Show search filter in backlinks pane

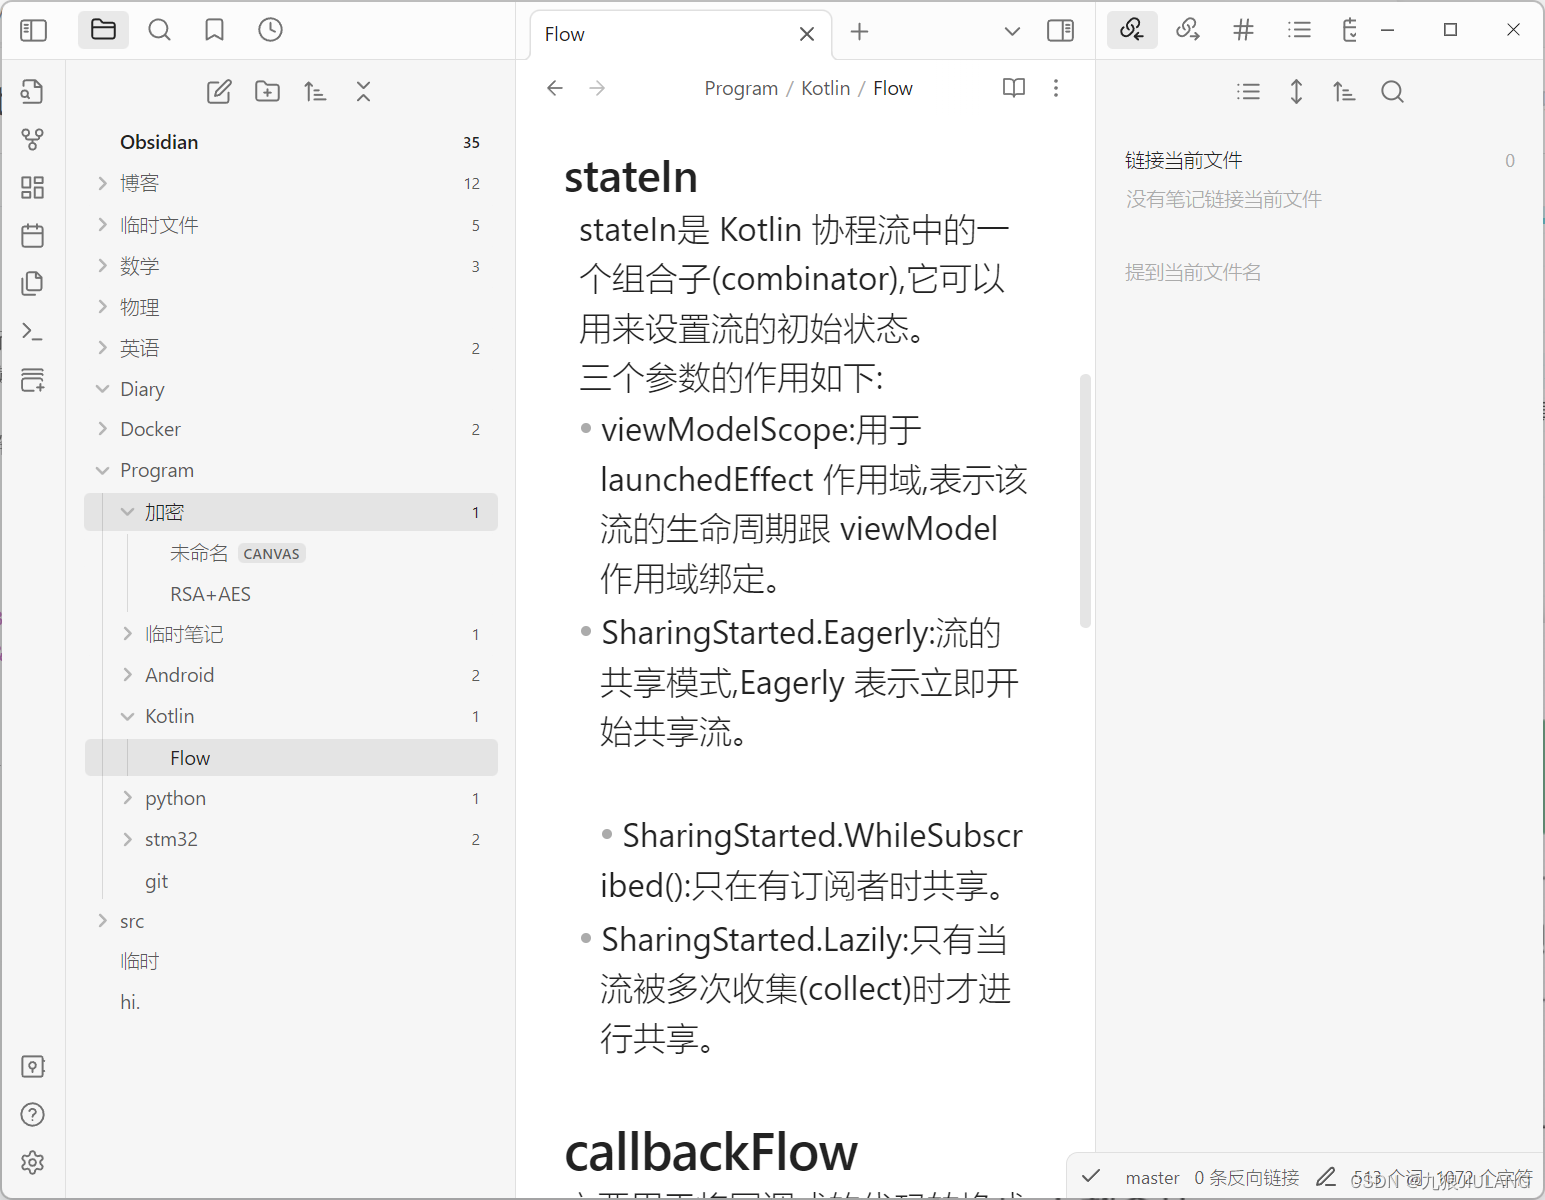1392,92
